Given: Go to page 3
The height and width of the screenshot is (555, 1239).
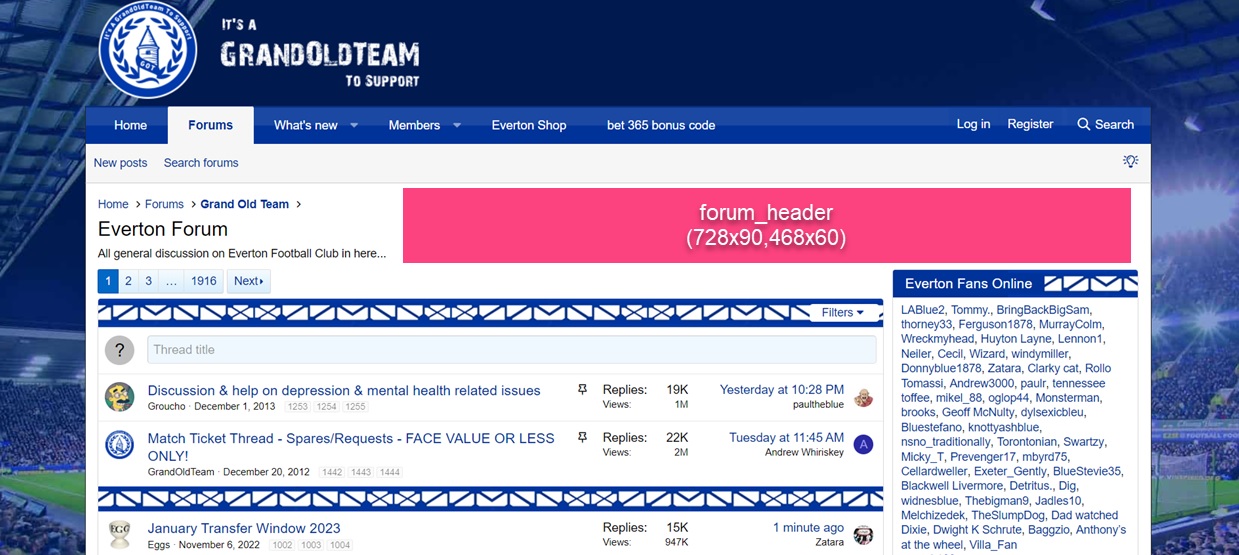Looking at the screenshot, I should 148,281.
